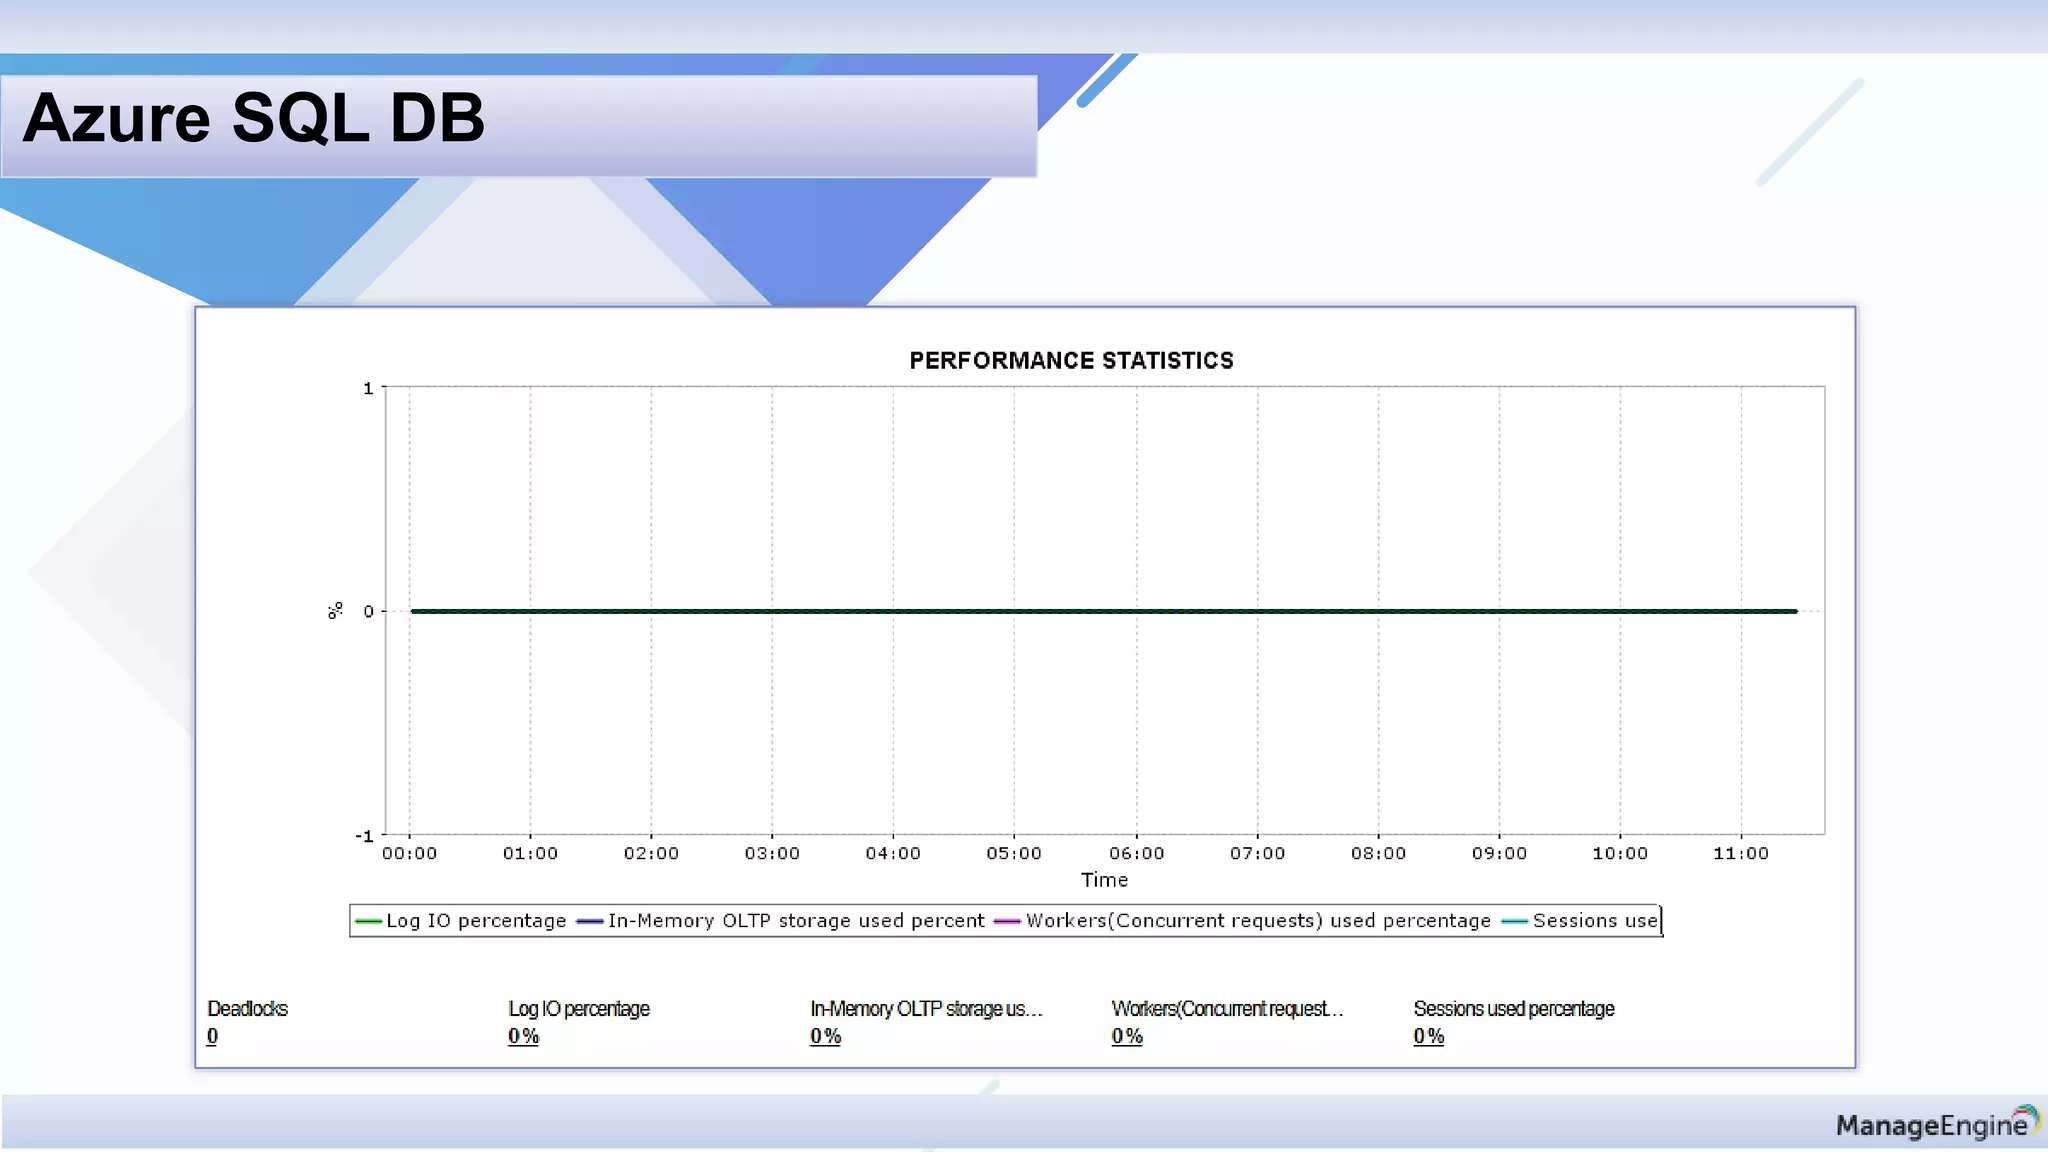Click the y-axis value 0 label

[368, 611]
